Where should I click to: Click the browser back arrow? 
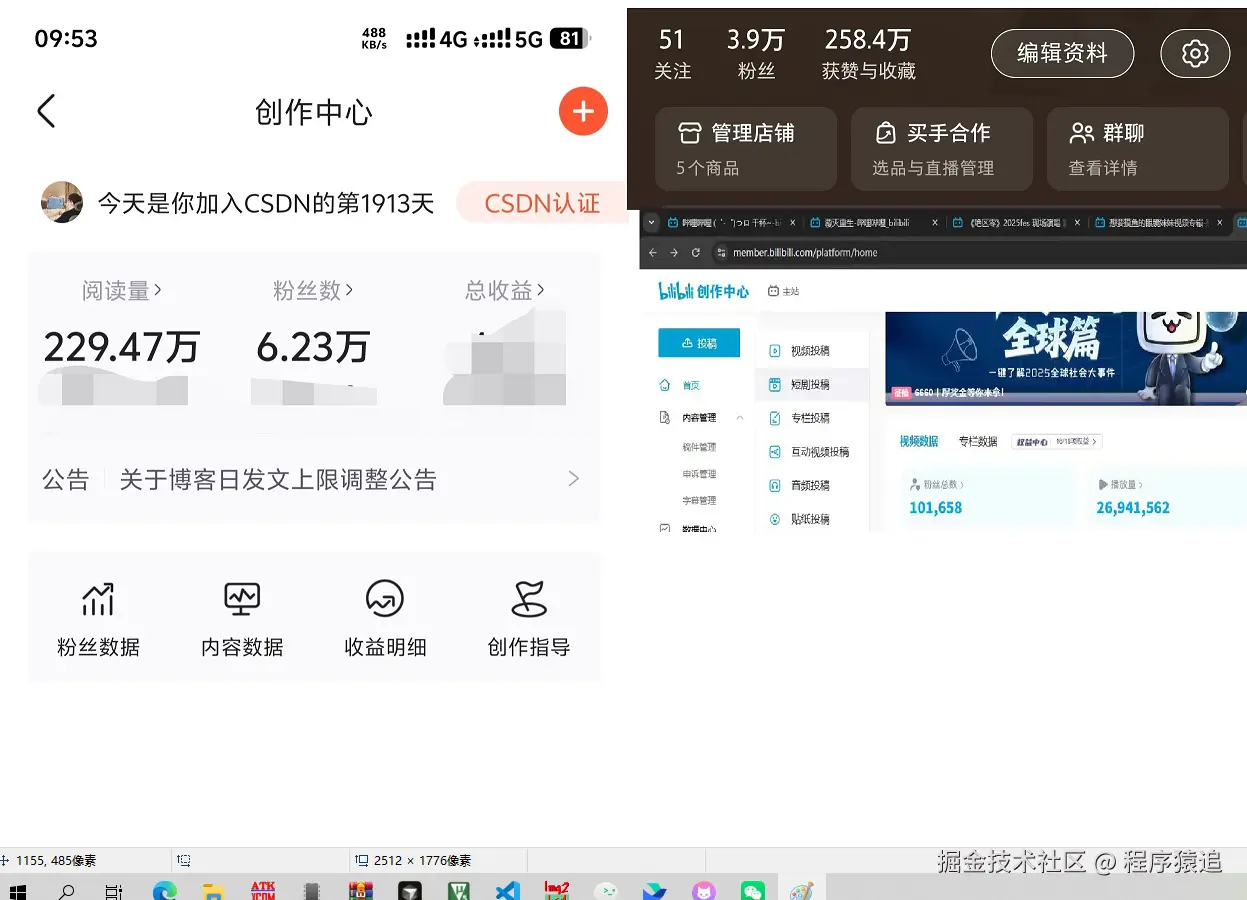652,252
